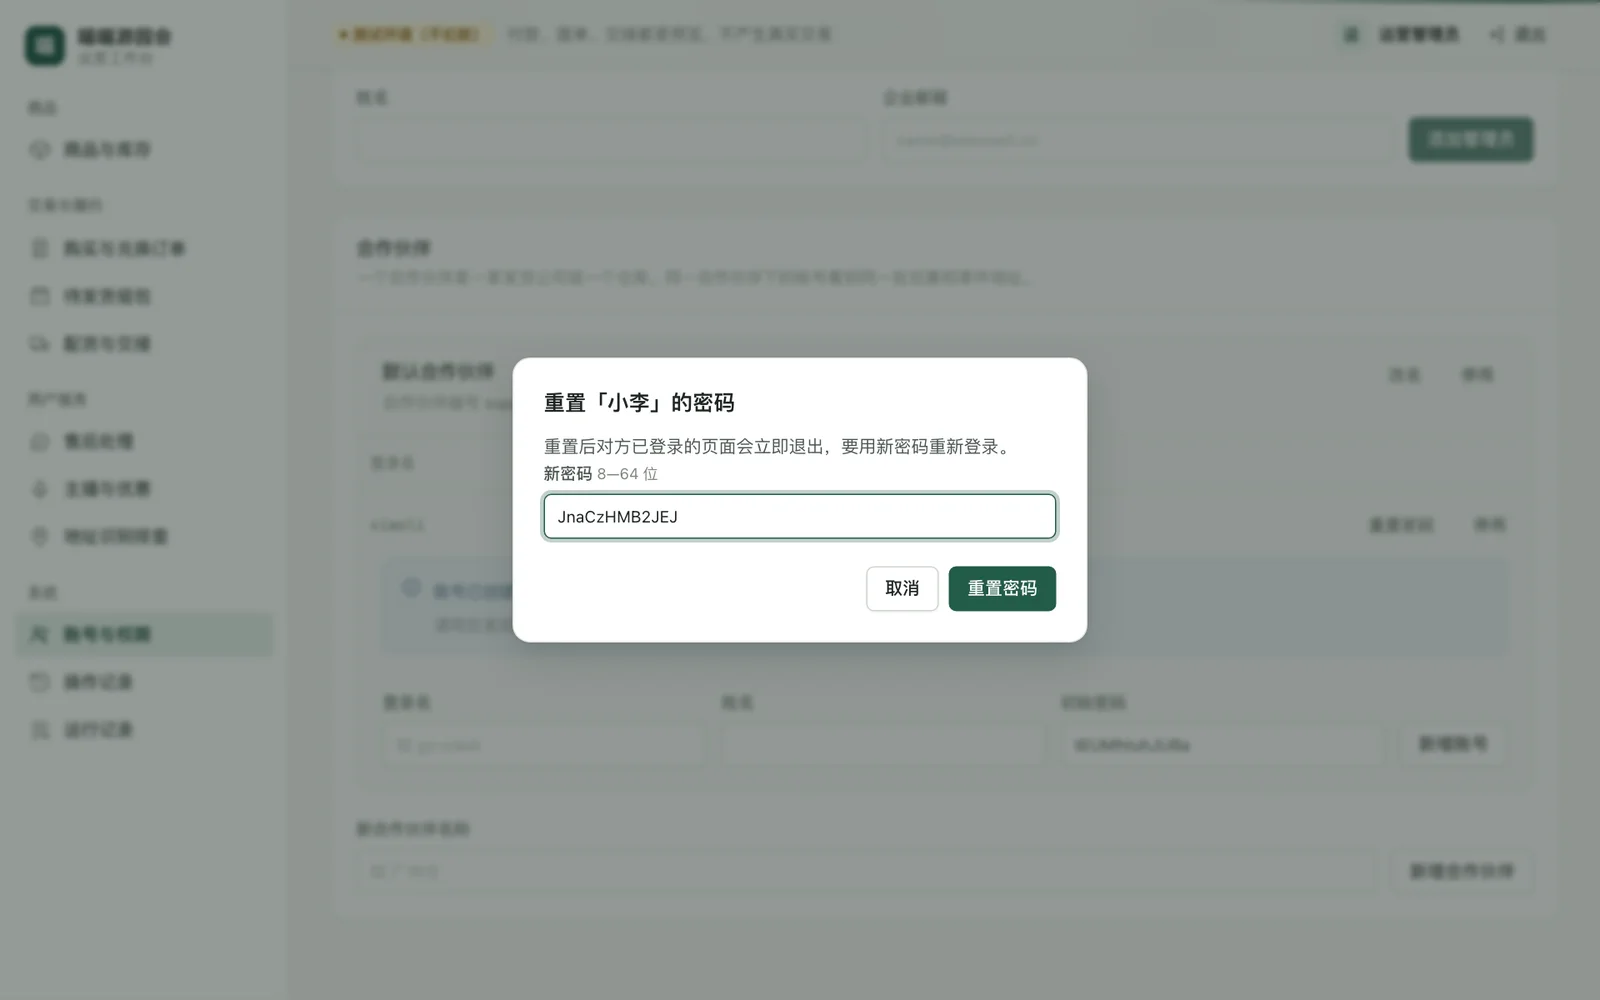This screenshot has height=1000, width=1600.
Task: Confirm with the green 重置密码 button
Action: [1002, 588]
